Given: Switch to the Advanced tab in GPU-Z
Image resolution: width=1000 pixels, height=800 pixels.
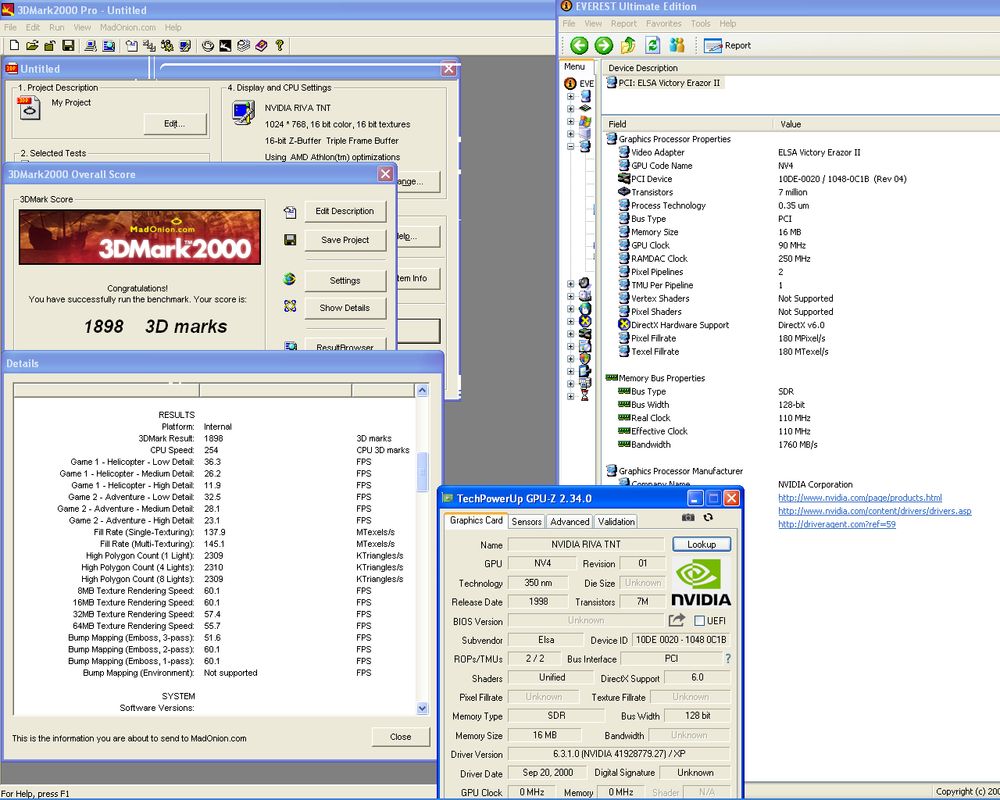Looking at the screenshot, I should pyautogui.click(x=570, y=521).
